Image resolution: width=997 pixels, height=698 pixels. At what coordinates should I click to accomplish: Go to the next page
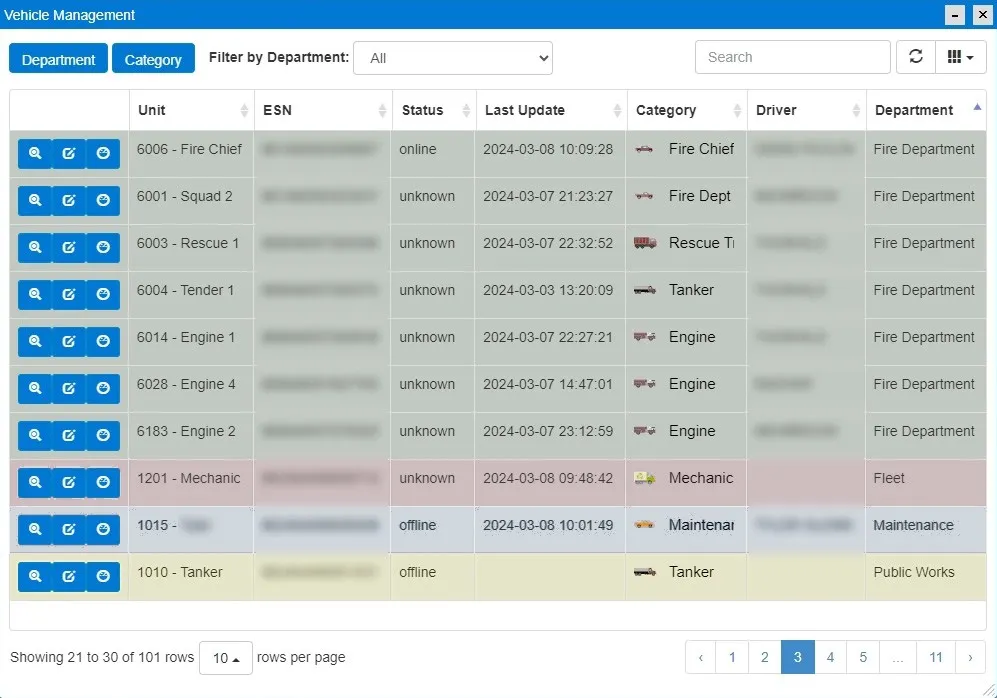click(970, 657)
